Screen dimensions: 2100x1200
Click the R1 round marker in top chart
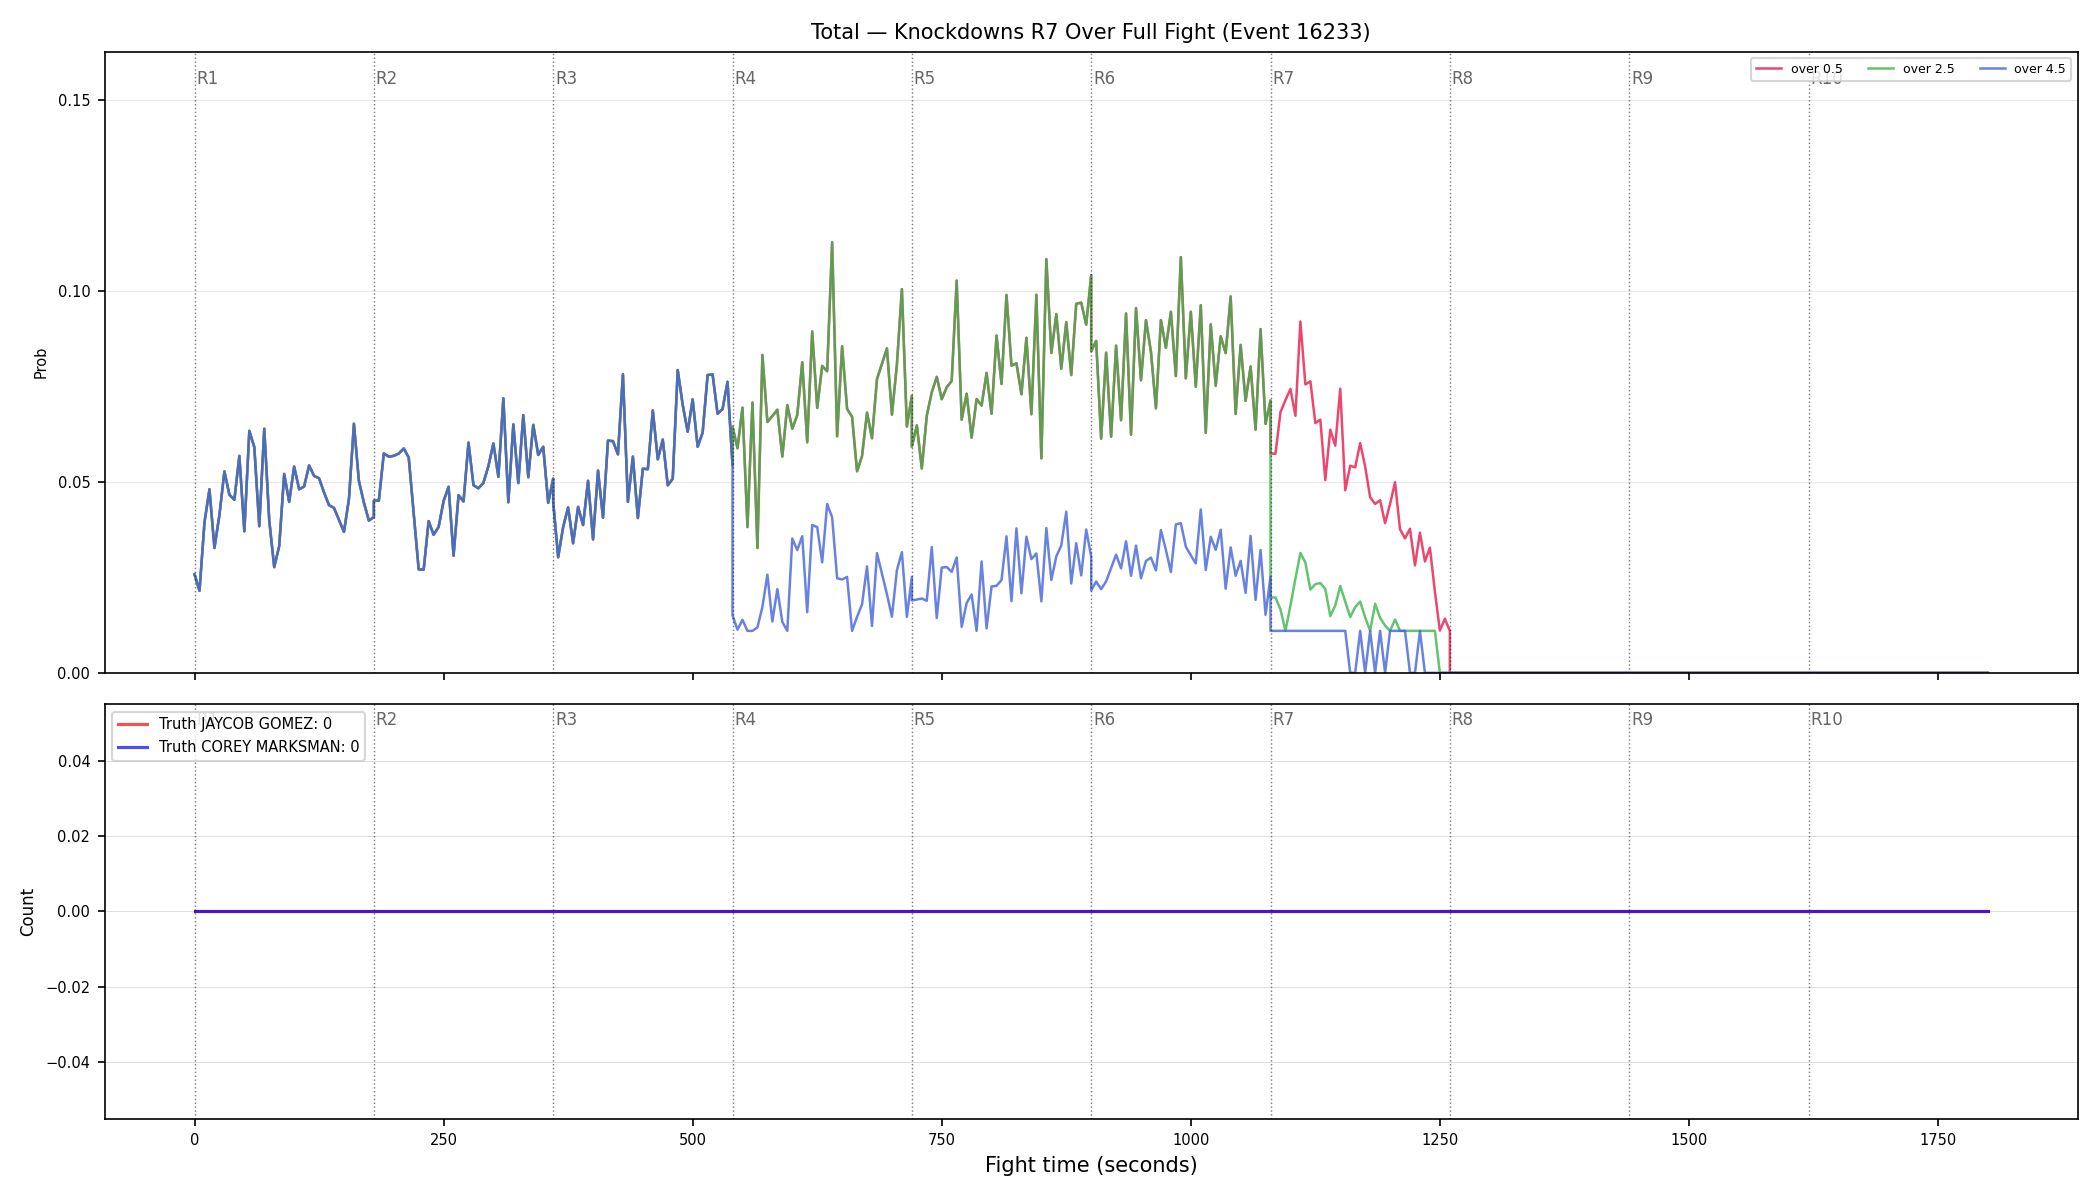pyautogui.click(x=207, y=78)
